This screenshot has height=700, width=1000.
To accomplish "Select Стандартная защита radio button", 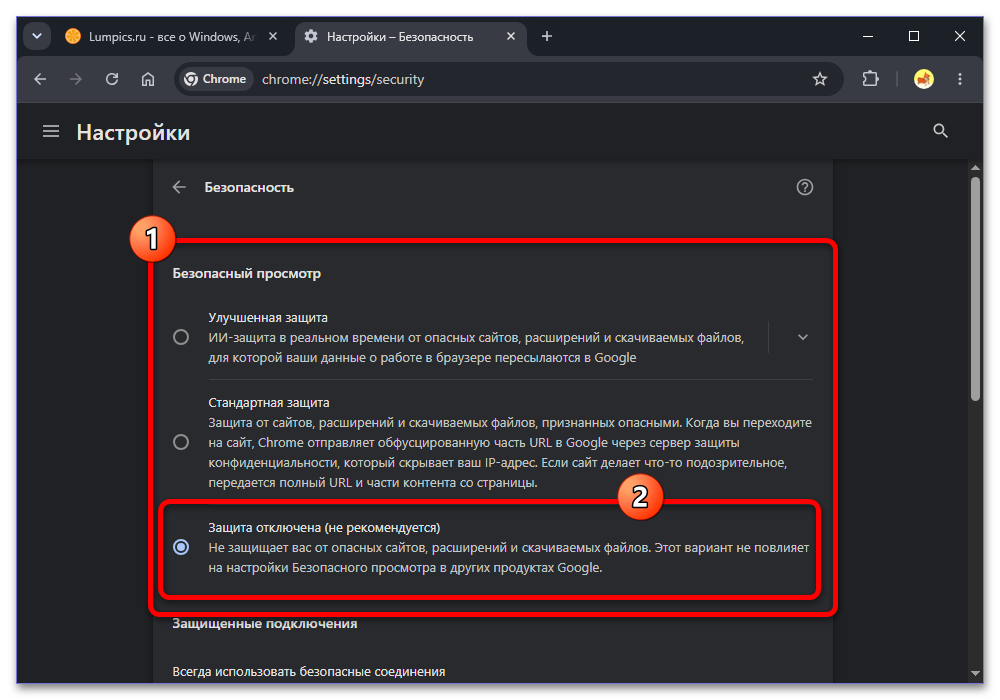I will click(x=181, y=442).
